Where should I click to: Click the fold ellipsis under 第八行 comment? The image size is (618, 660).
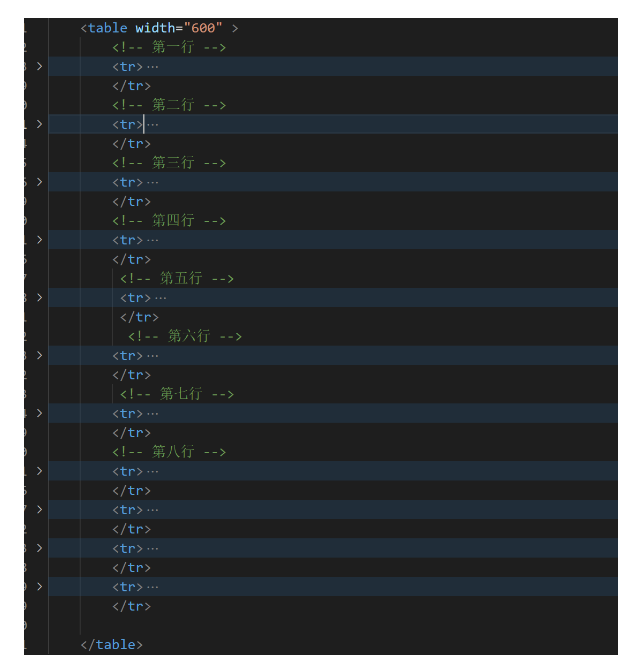(x=152, y=471)
